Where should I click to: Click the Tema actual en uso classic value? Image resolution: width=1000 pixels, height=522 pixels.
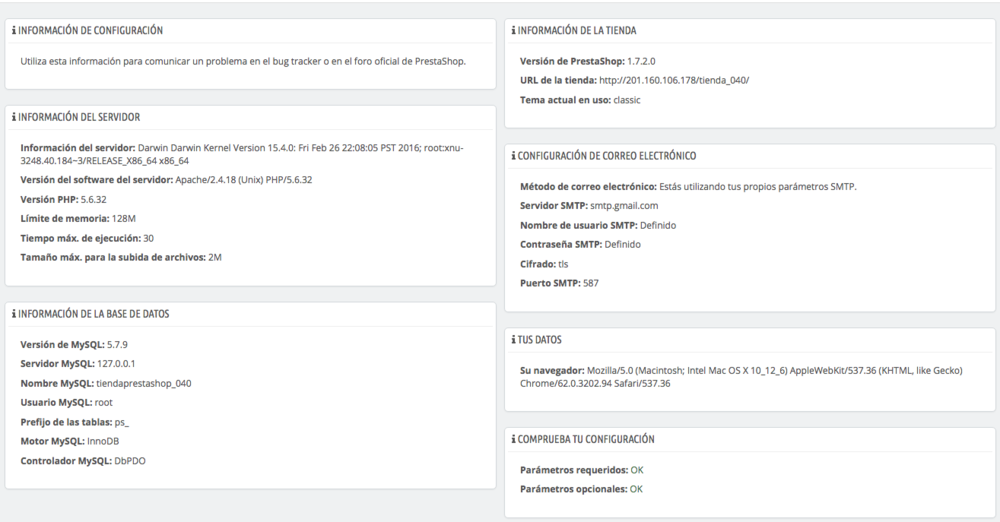point(627,100)
